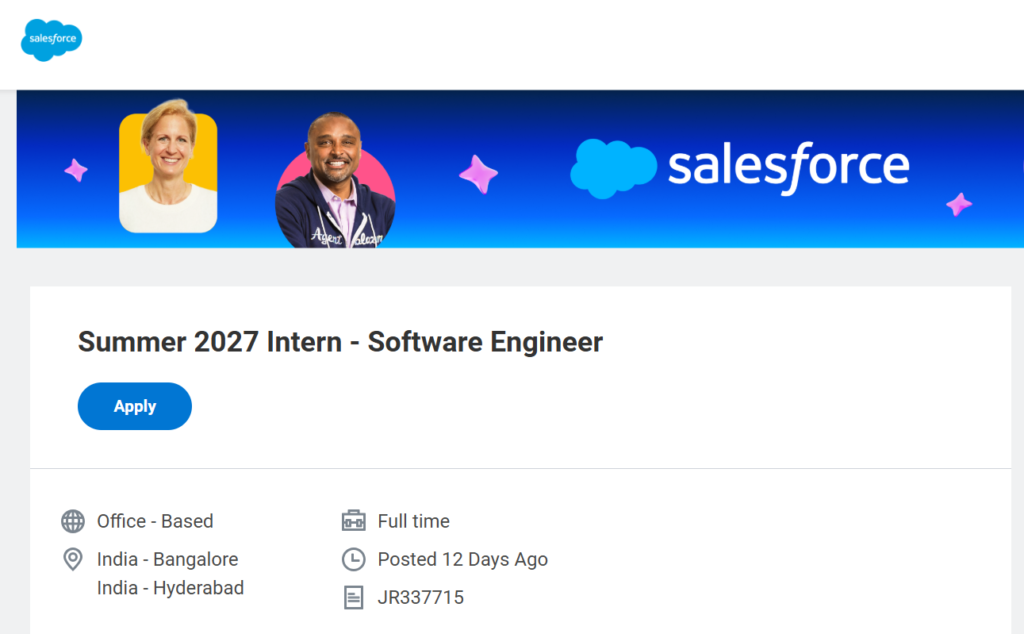This screenshot has height=634, width=1024.
Task: Click the briefcase icon beside Full time
Action: tap(353, 521)
